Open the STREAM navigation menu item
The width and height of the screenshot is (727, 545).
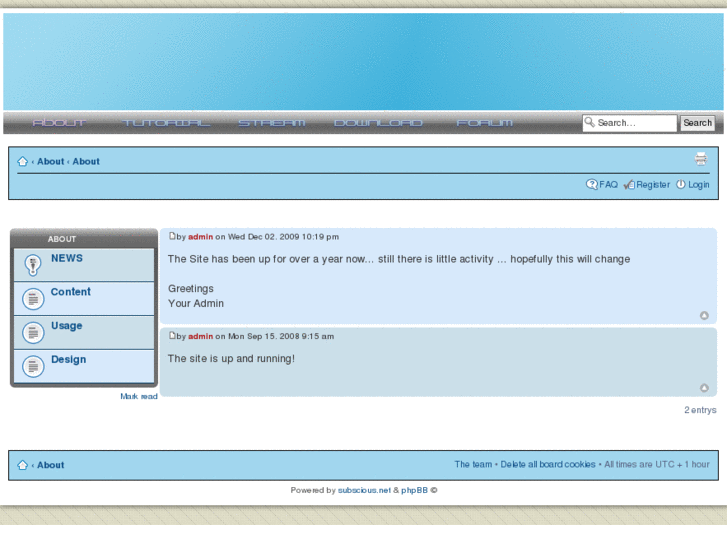pos(272,123)
